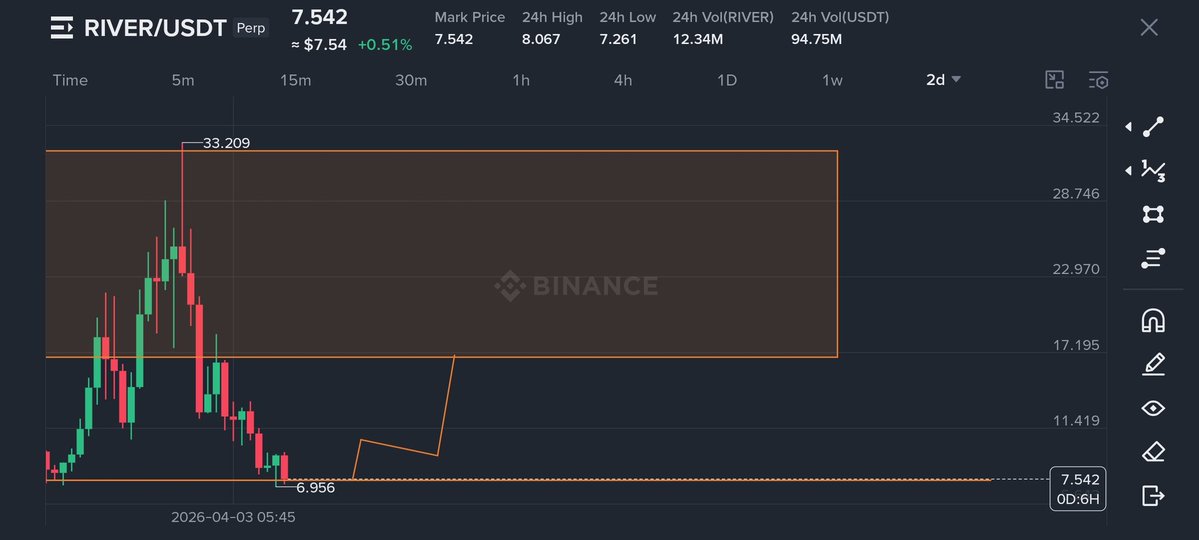1199x540 pixels.
Task: Expand the wave pattern tool options arrow
Action: pos(1129,171)
